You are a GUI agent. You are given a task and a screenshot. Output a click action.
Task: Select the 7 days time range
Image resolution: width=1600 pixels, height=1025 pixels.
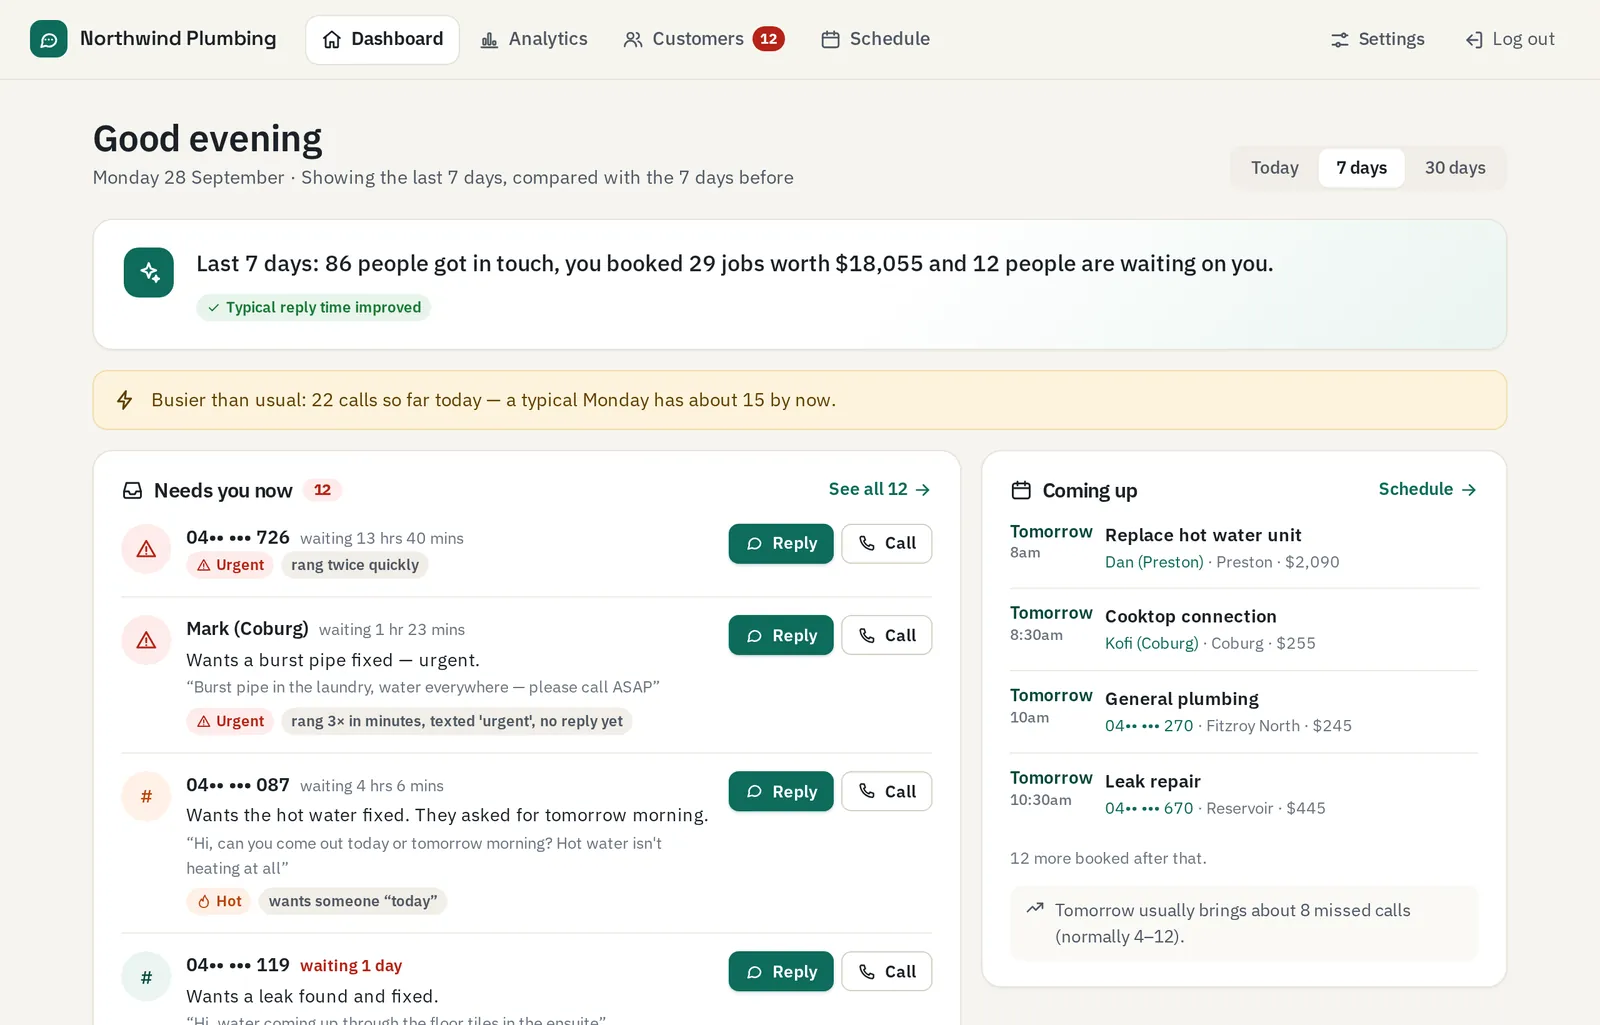tap(1361, 168)
